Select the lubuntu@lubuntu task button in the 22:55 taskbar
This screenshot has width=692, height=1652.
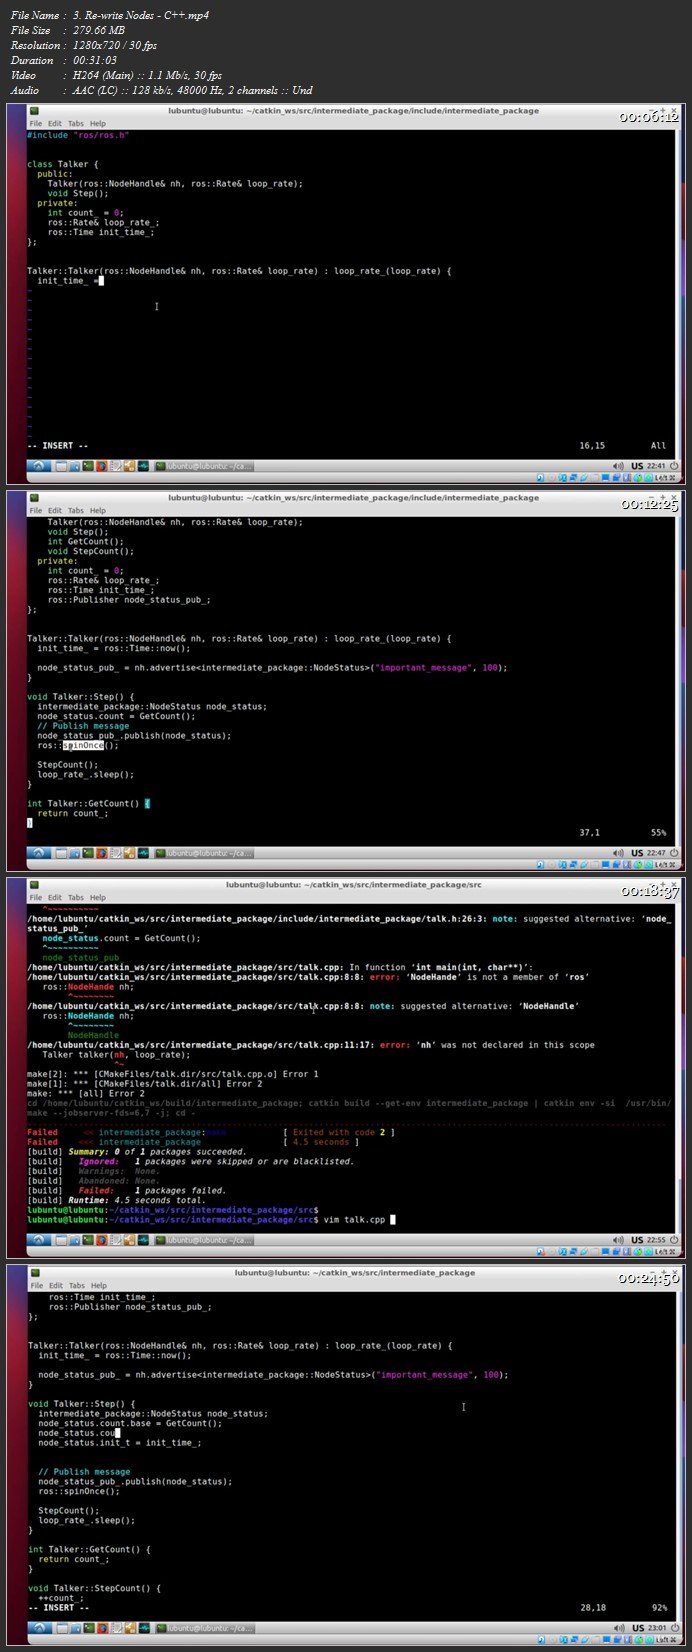[204, 1240]
